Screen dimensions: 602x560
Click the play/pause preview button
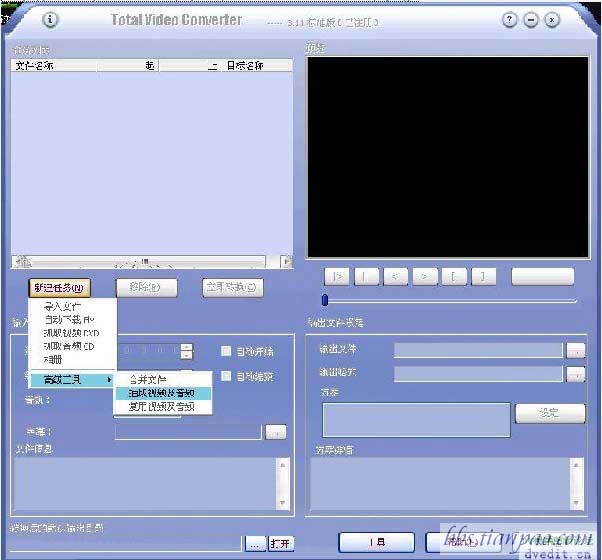337,276
